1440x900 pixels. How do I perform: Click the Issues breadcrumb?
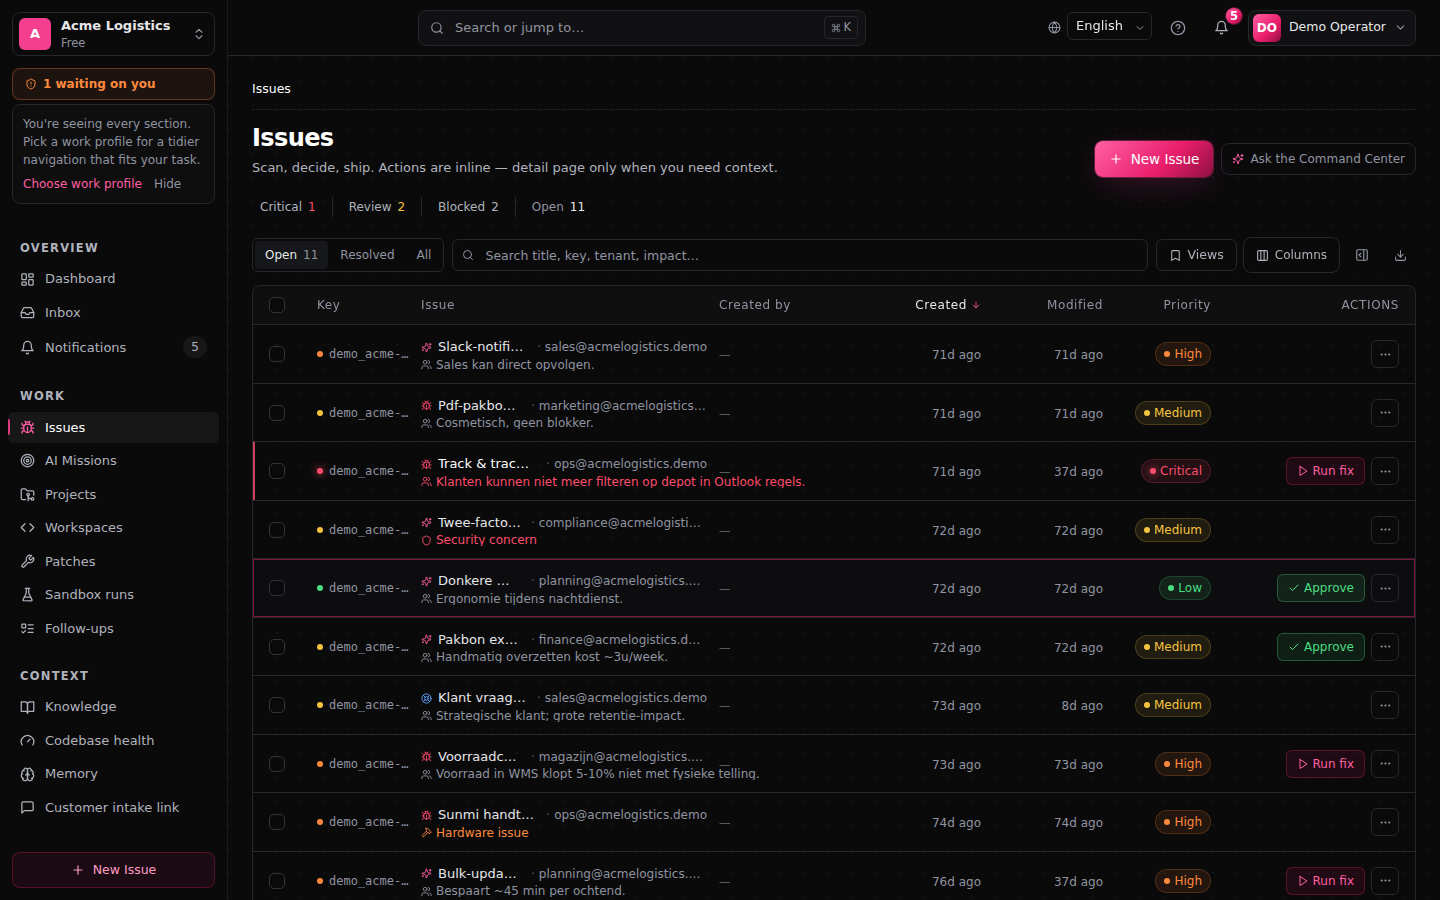pyautogui.click(x=271, y=89)
